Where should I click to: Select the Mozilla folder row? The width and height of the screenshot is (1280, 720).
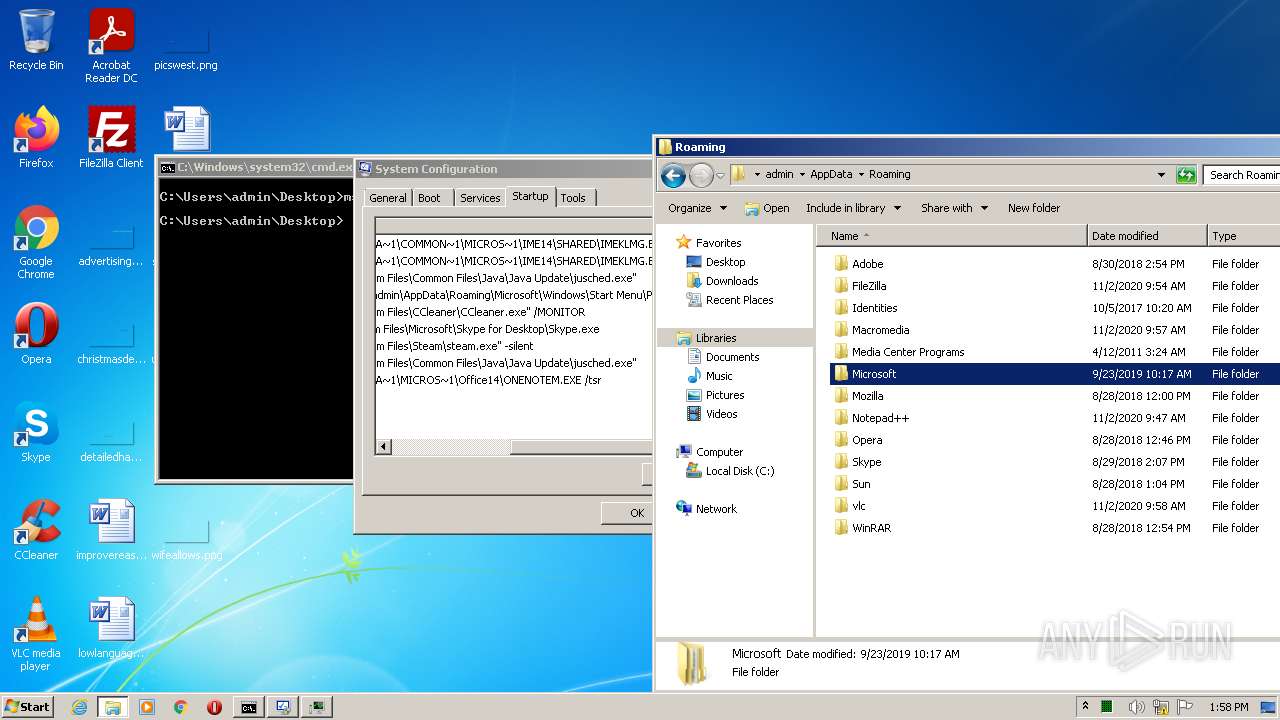pos(1055,396)
